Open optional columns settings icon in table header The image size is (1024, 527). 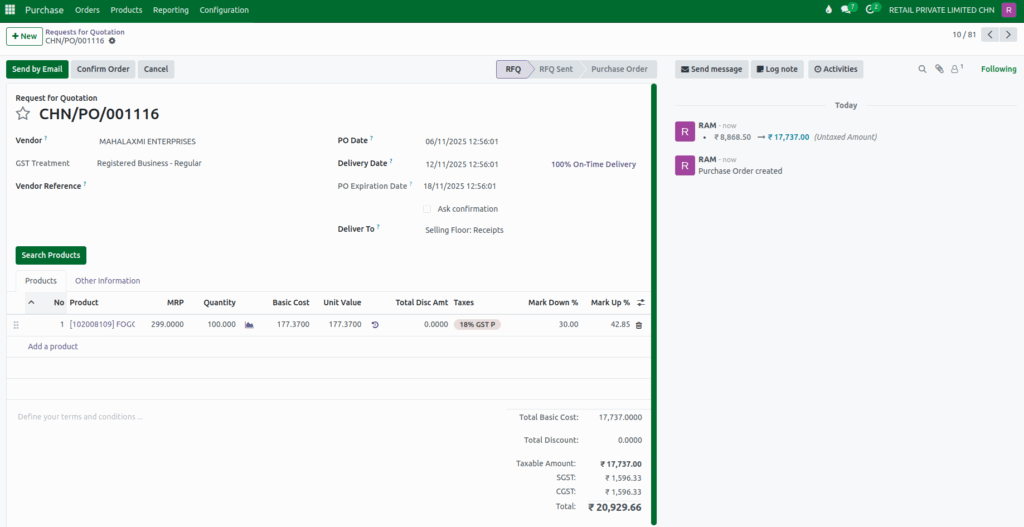pyautogui.click(x=641, y=302)
